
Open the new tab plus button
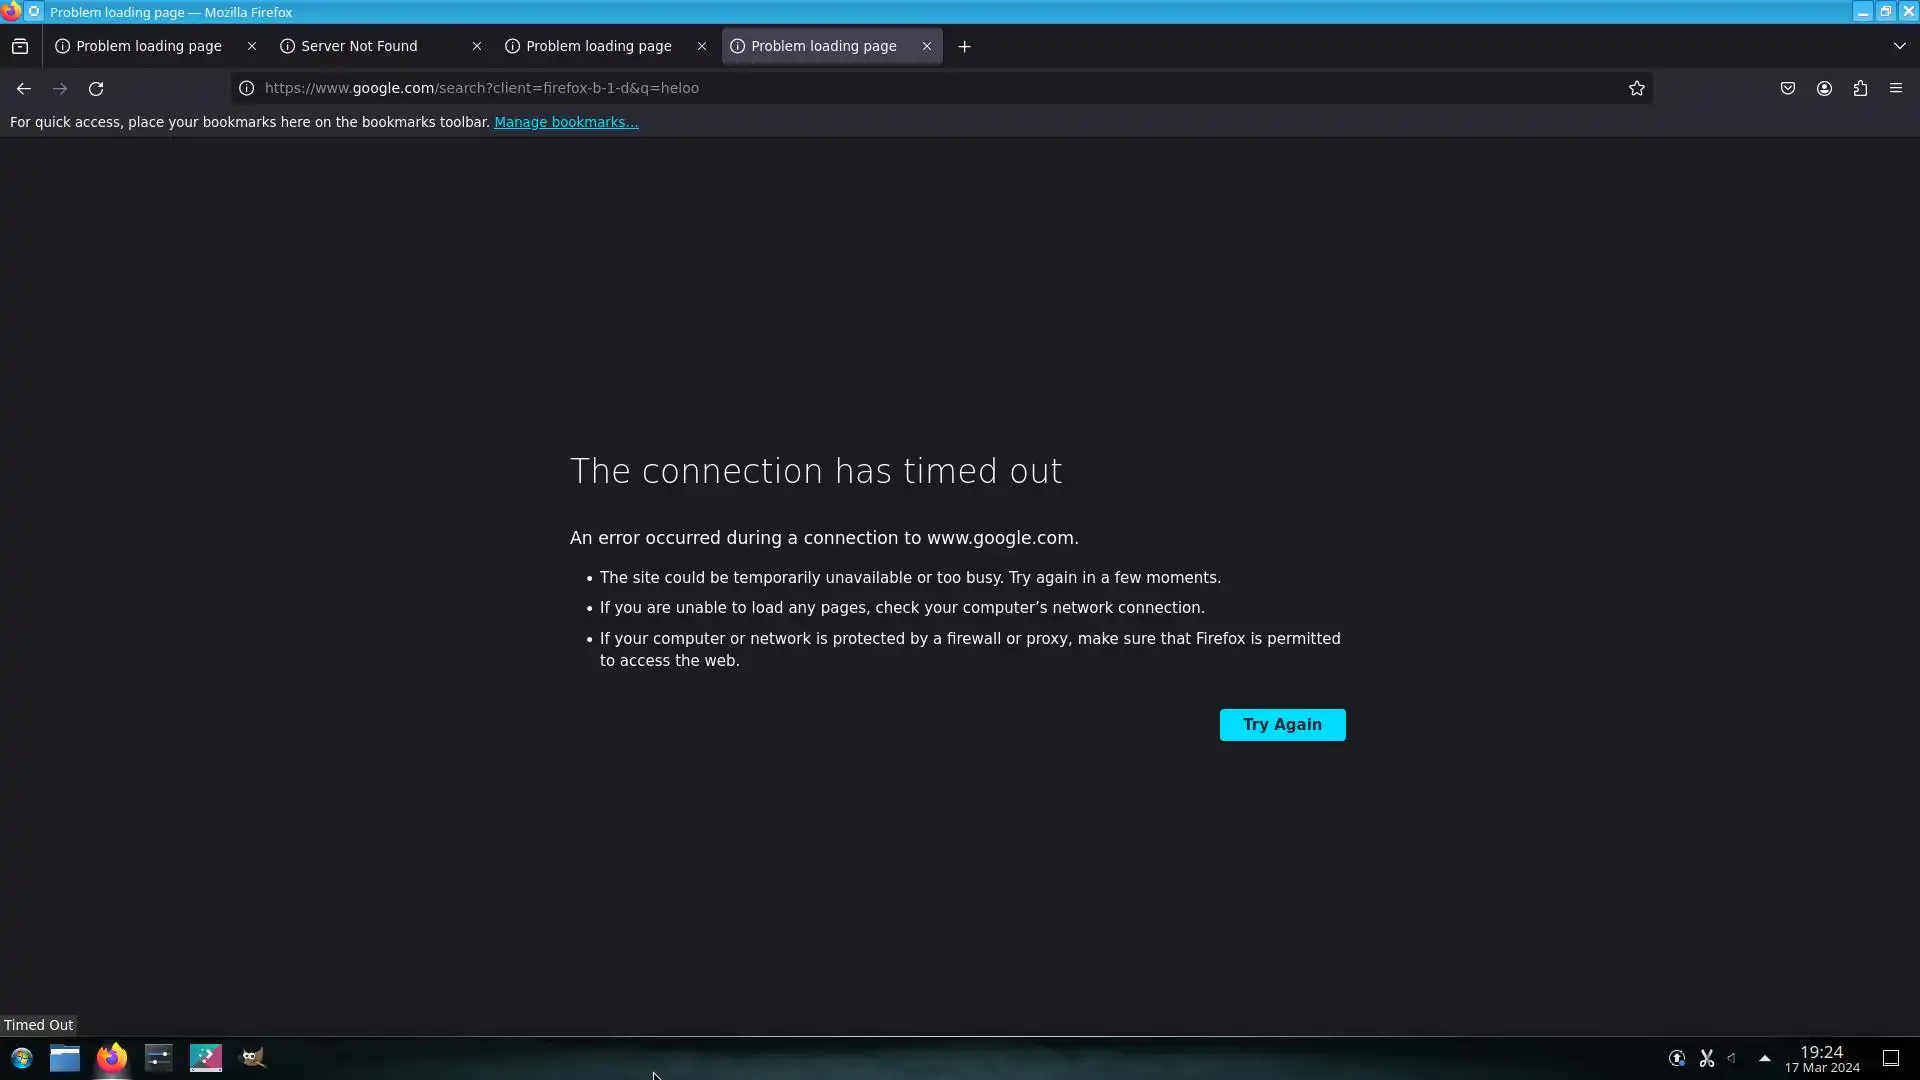click(x=964, y=46)
